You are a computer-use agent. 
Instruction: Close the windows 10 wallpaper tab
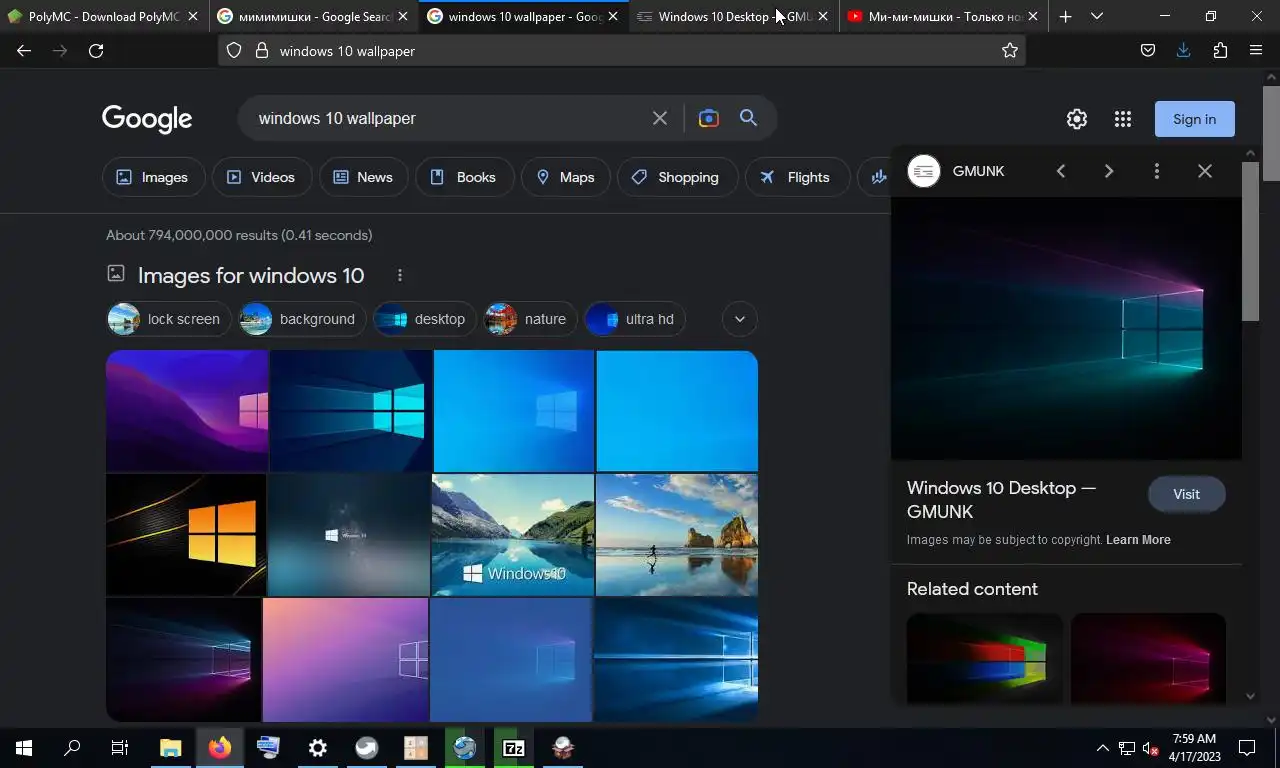[613, 16]
